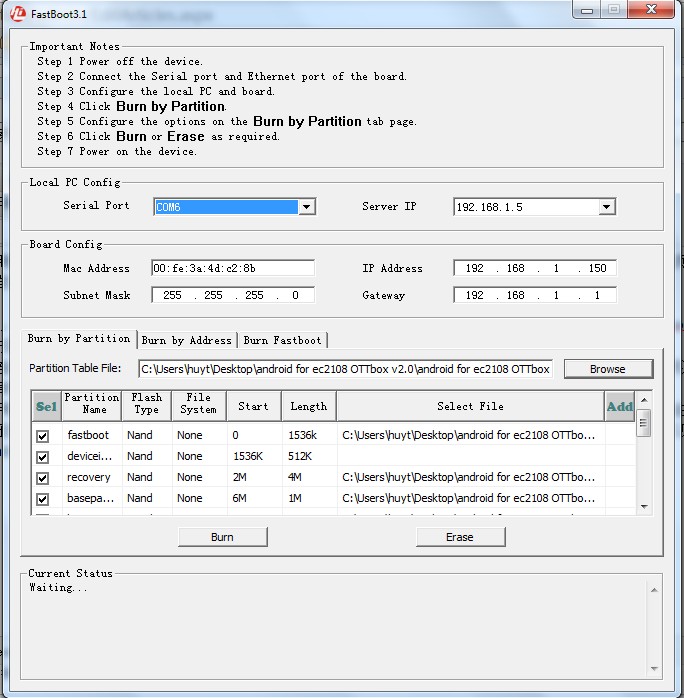Click the Erase button
The height and width of the screenshot is (698, 684).
point(459,537)
